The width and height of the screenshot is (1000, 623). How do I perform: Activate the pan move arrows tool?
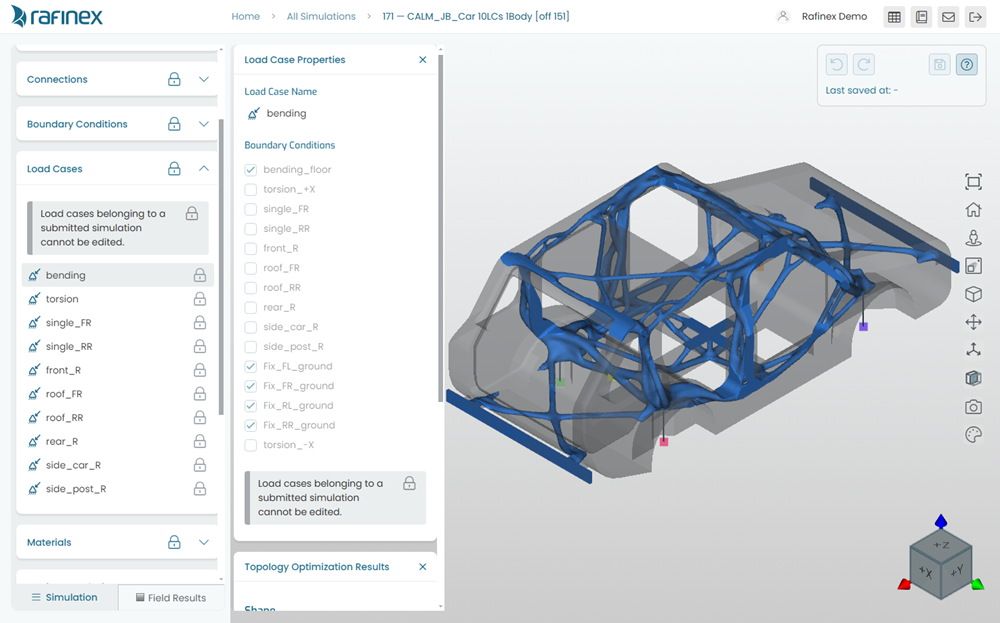tap(973, 322)
